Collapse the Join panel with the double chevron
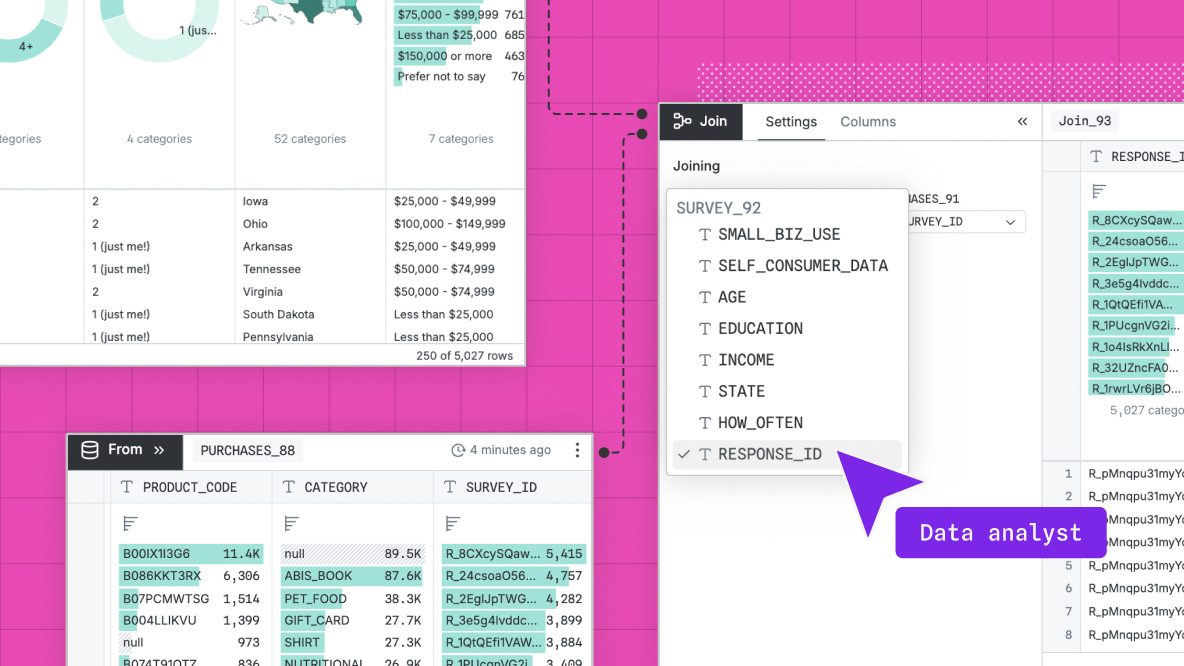 [x=1022, y=121]
